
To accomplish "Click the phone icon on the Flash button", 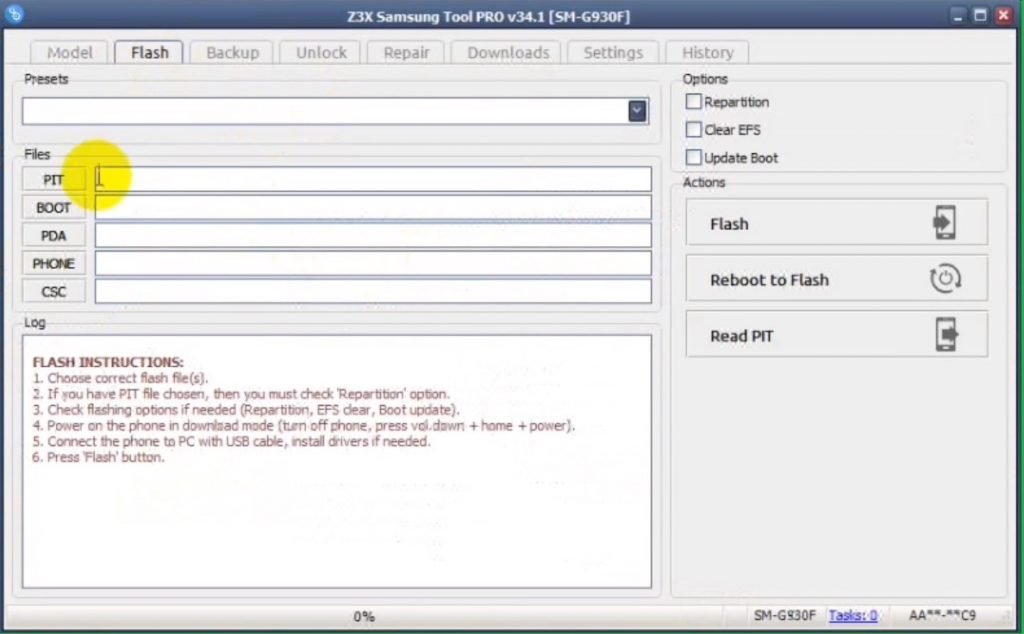I will tap(944, 223).
